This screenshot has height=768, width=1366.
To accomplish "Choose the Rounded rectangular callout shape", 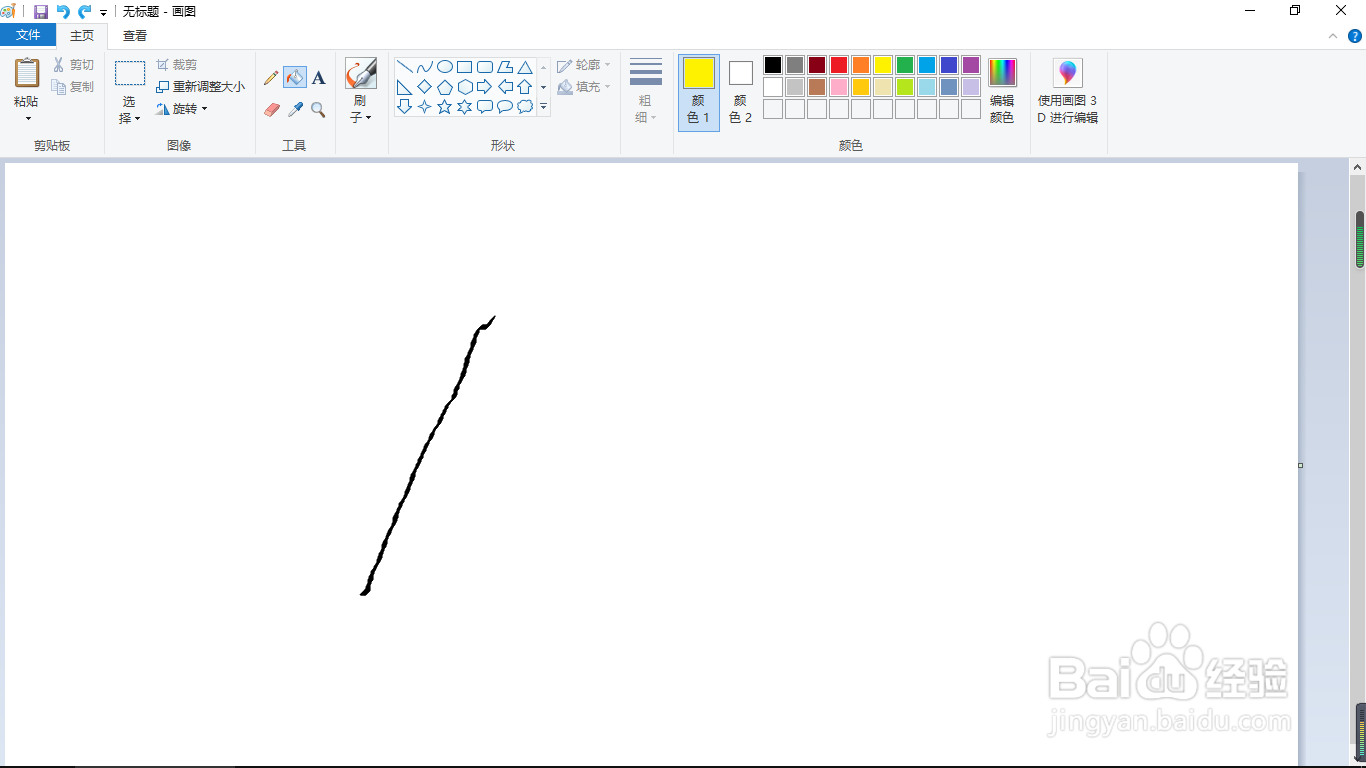I will point(485,107).
